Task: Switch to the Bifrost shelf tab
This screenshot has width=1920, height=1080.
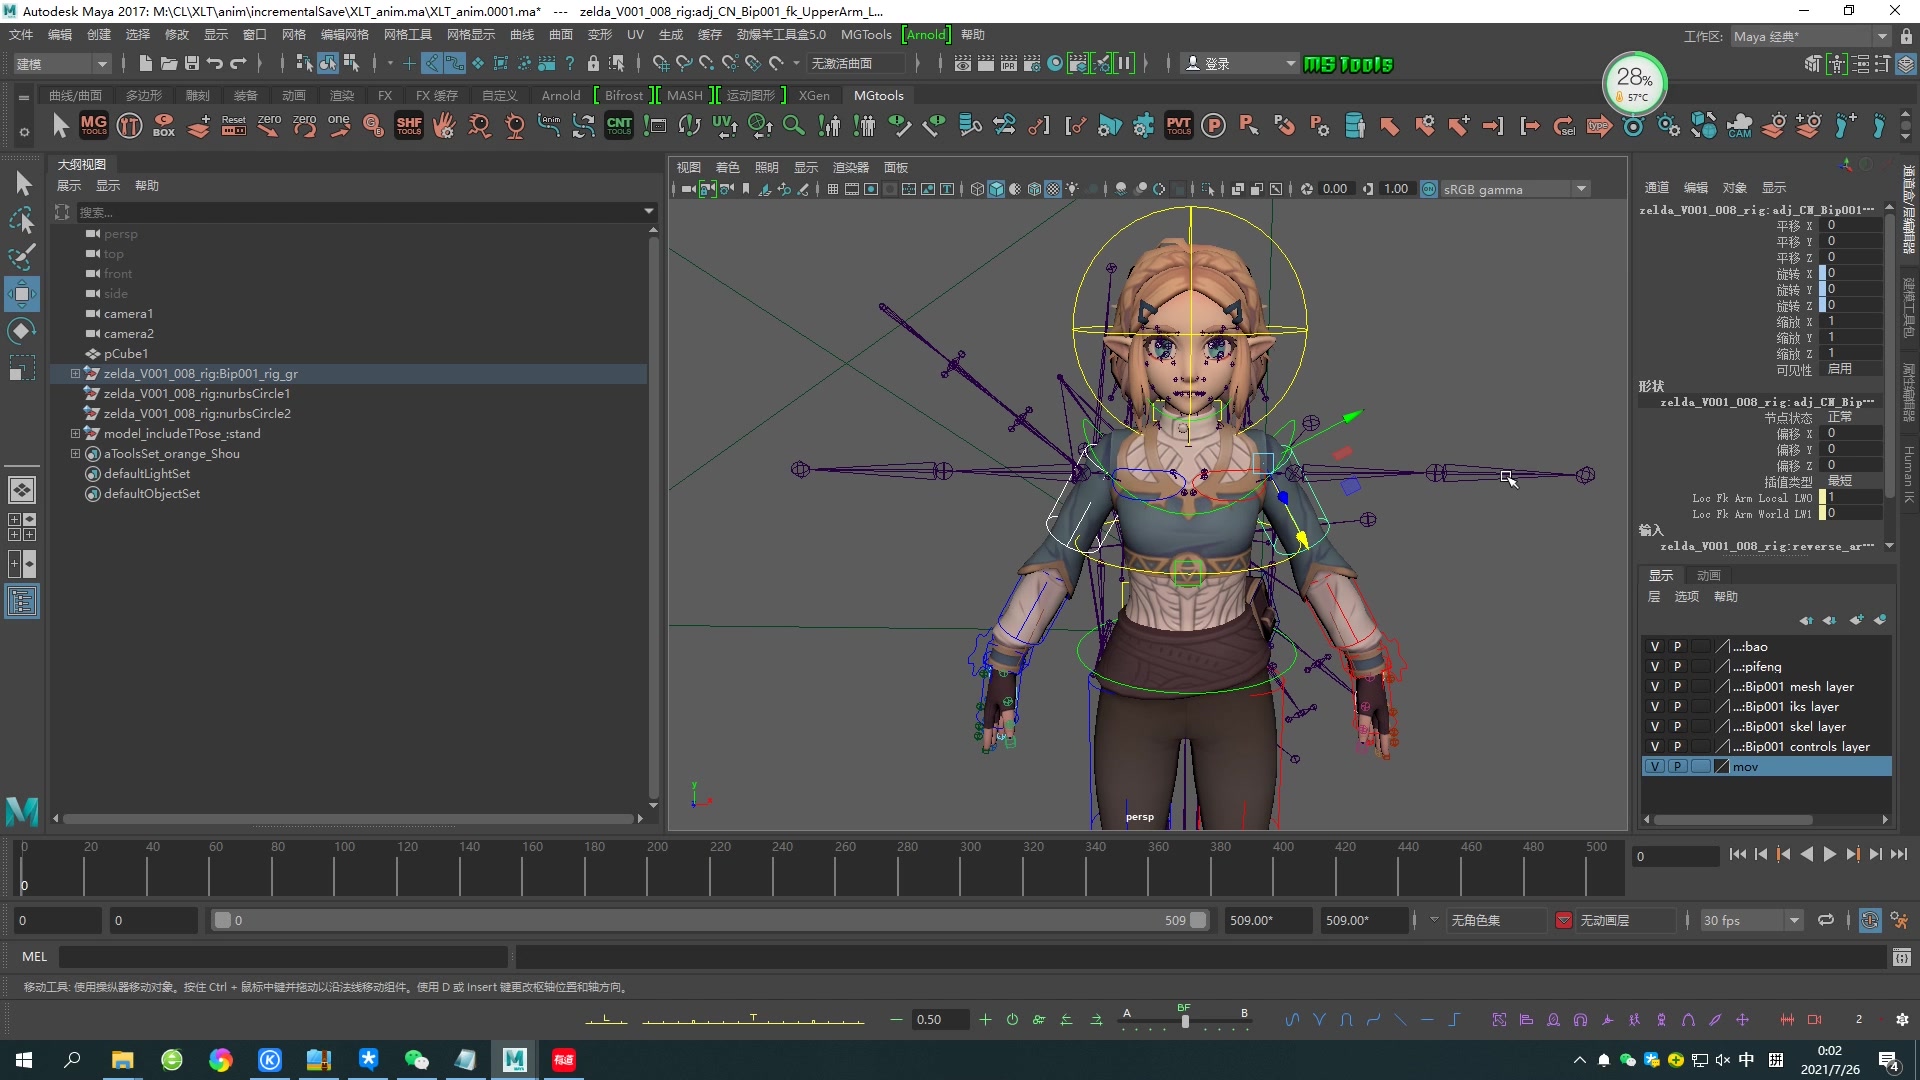Action: click(624, 95)
